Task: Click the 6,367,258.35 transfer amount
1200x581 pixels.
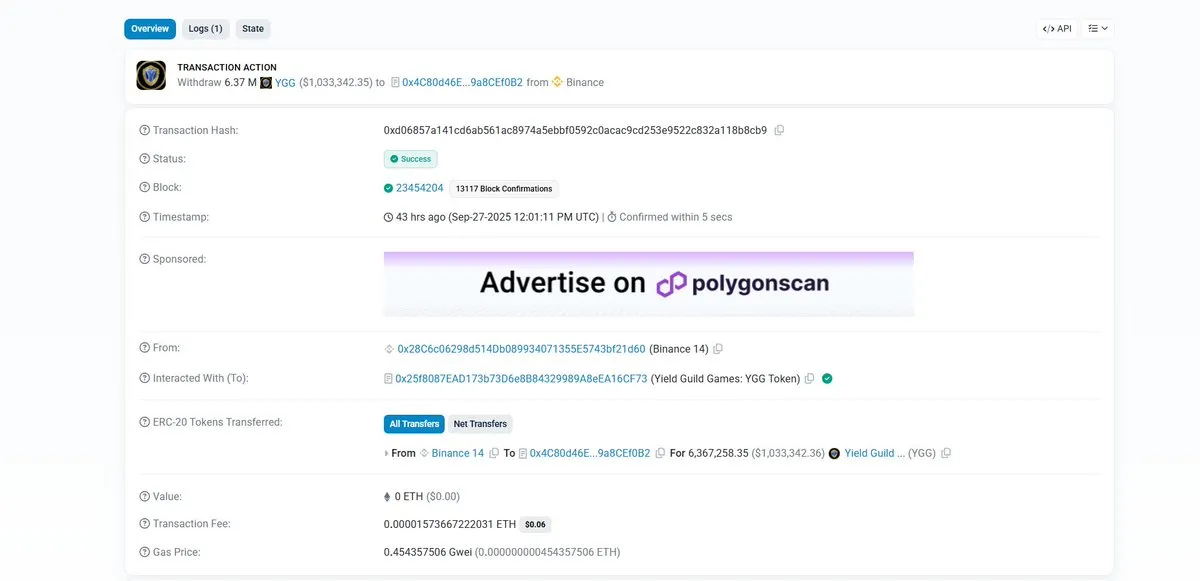Action: click(x=718, y=453)
